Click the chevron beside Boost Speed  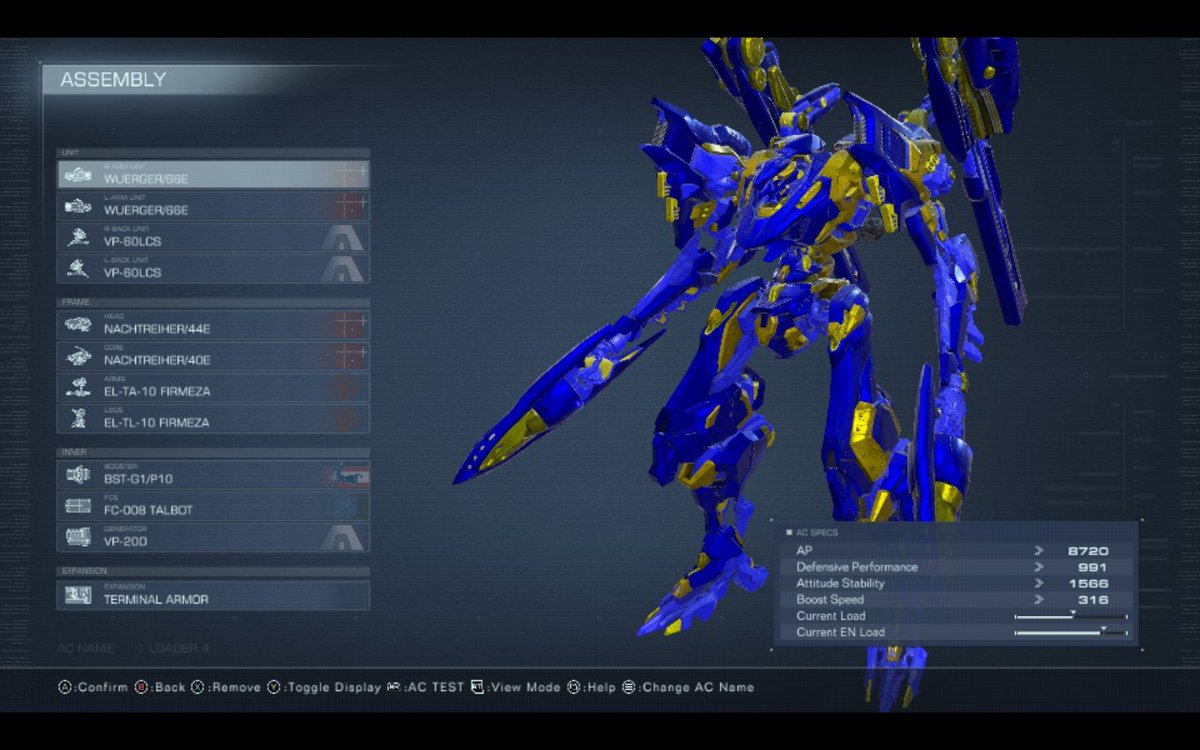point(1039,599)
